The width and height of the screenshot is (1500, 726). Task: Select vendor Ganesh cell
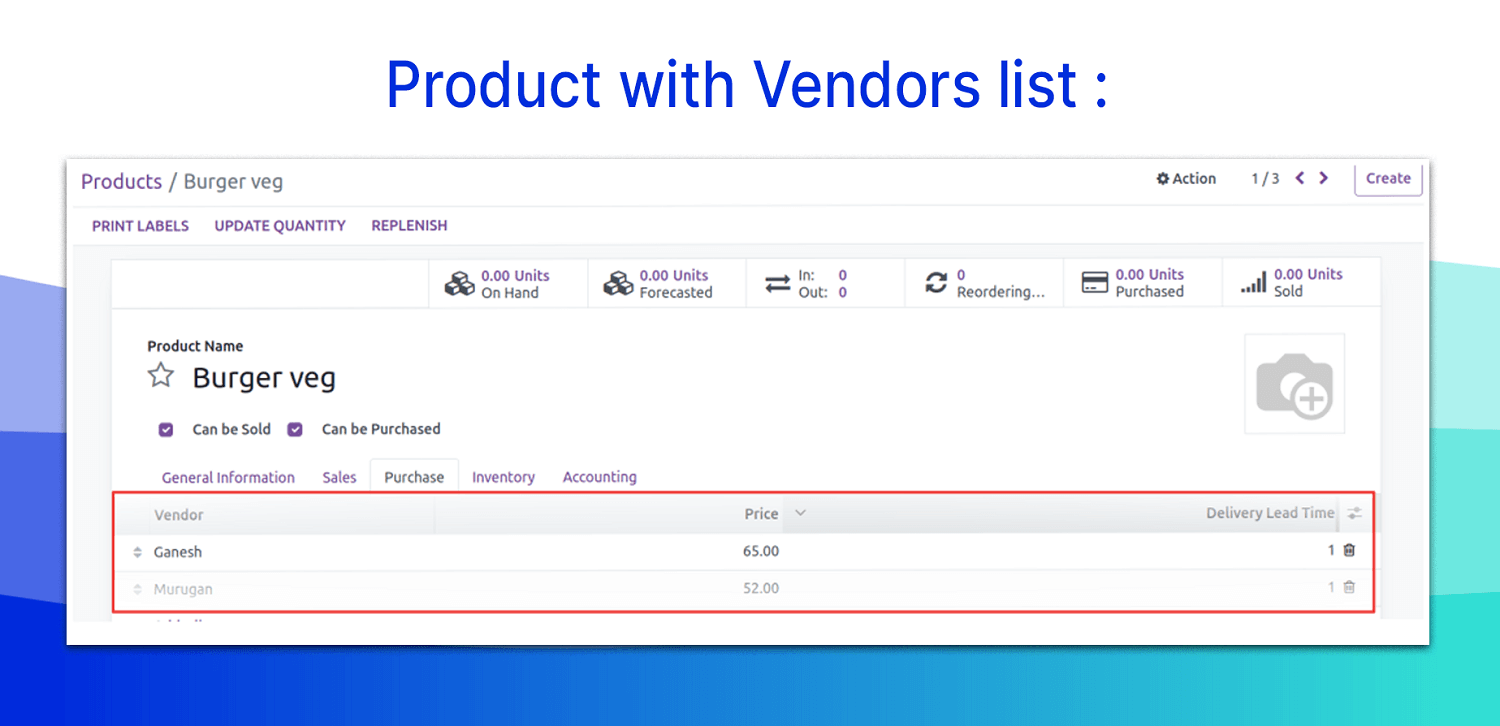(178, 552)
